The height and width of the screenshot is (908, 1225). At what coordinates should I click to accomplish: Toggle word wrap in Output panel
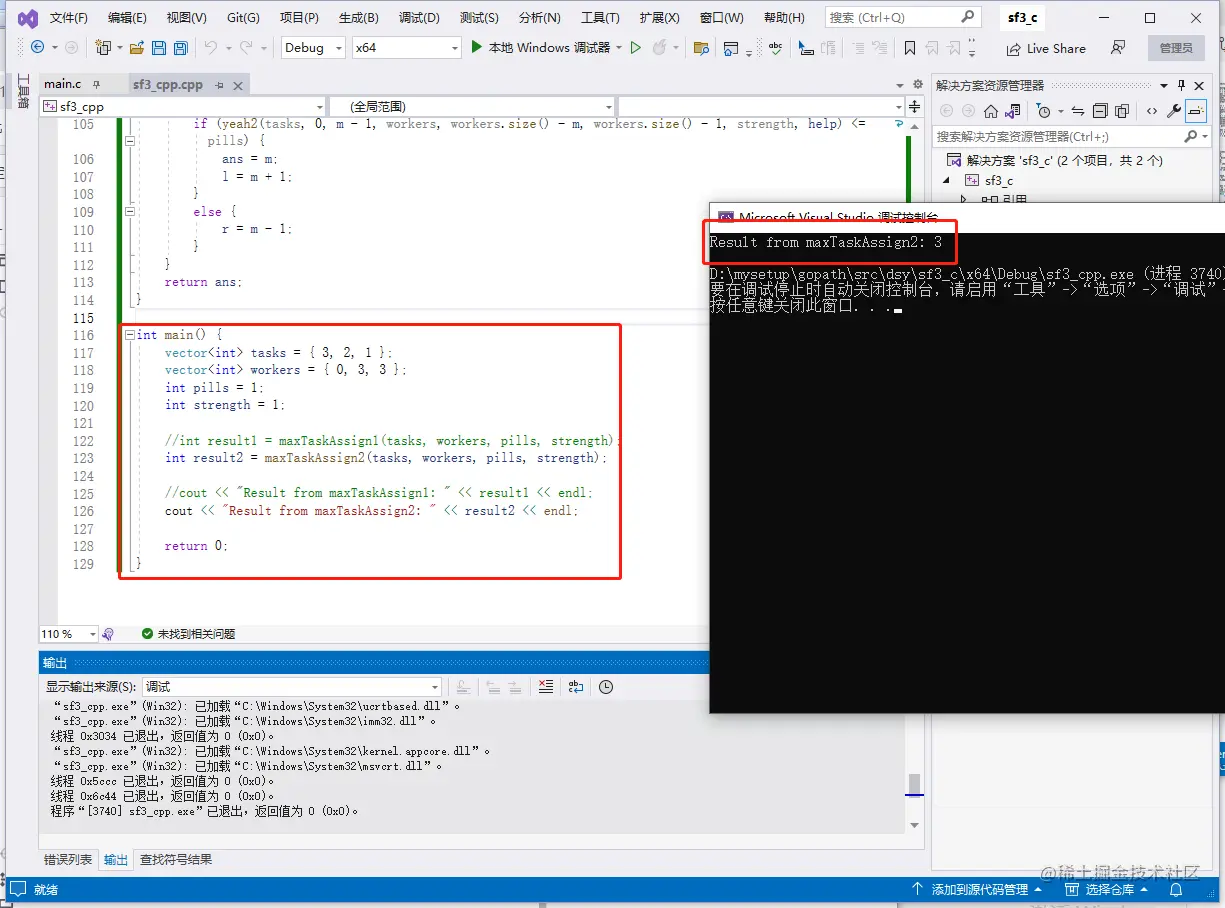575,686
